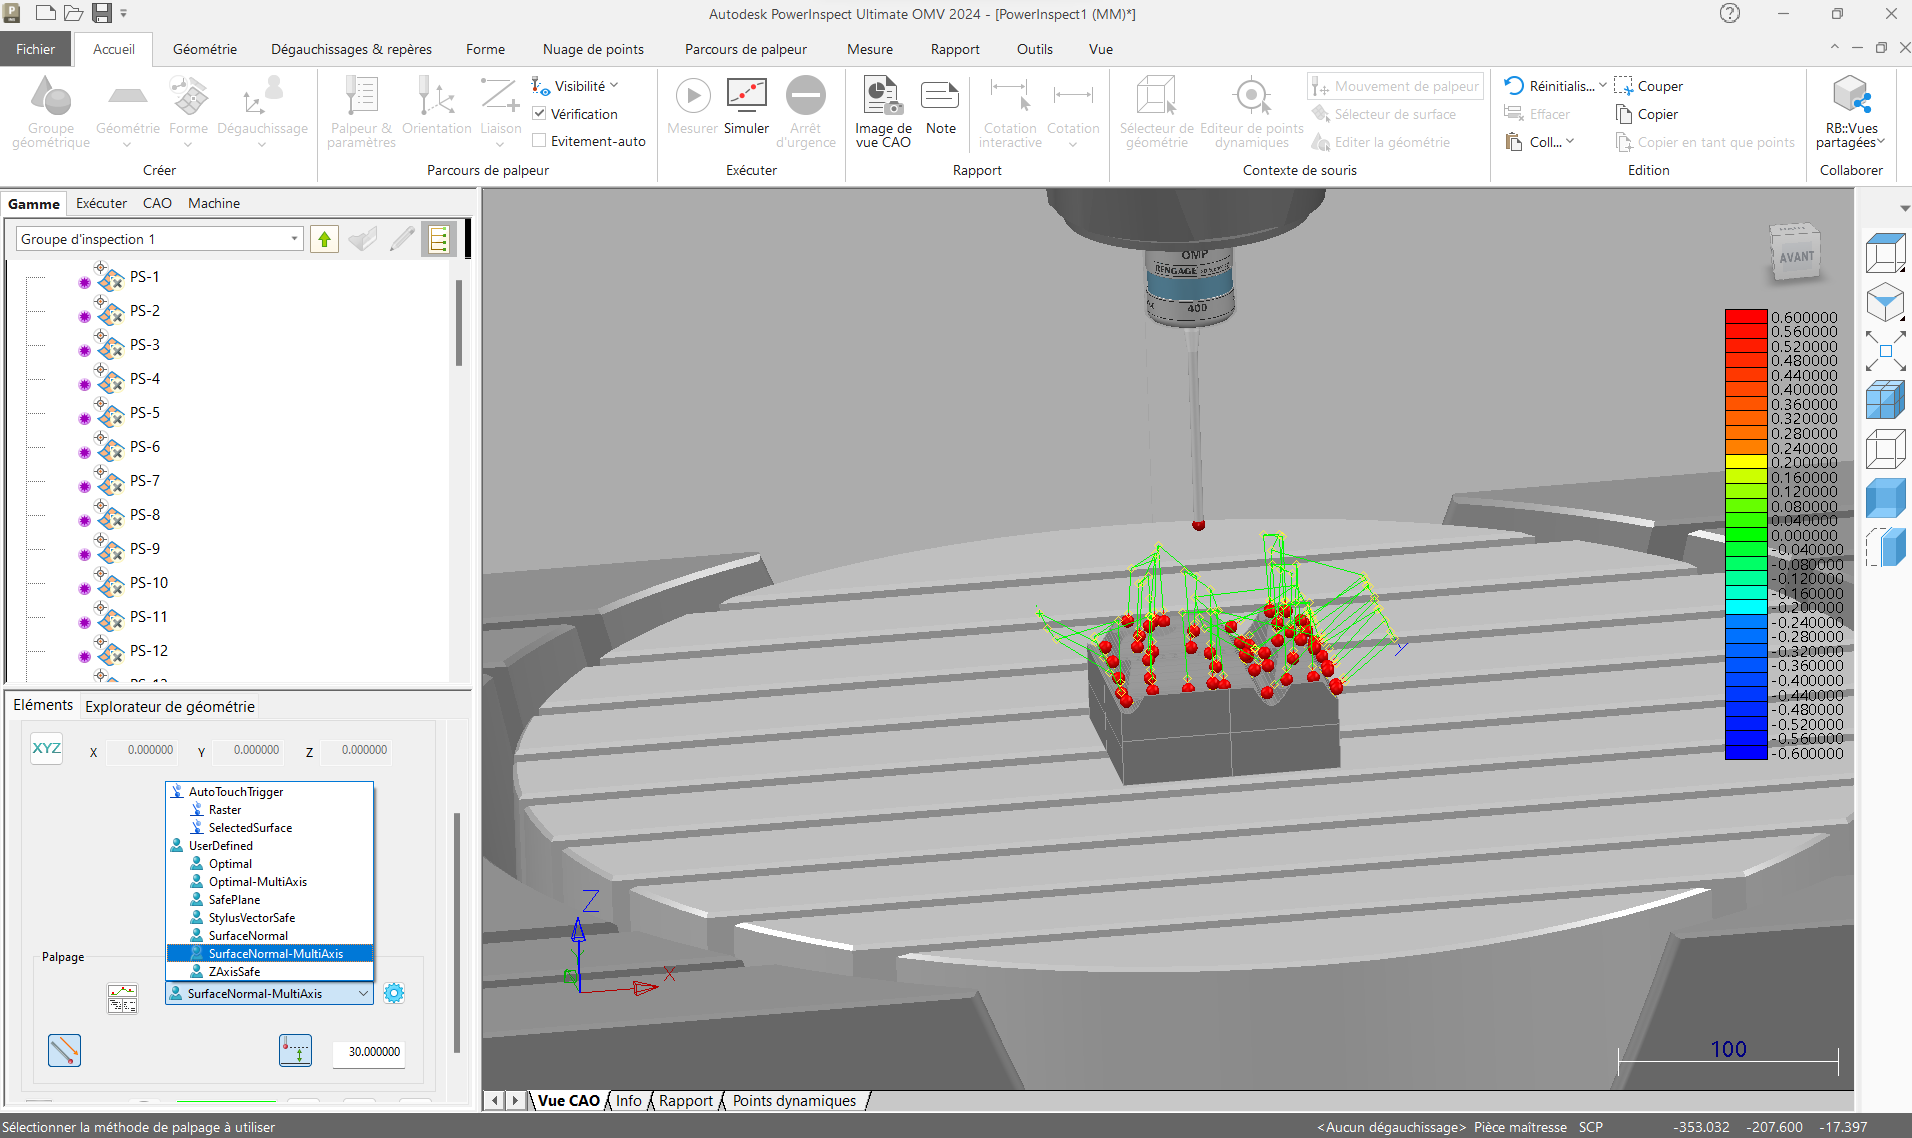Click the tree list view icon in Gamme toolbar

[x=438, y=239]
